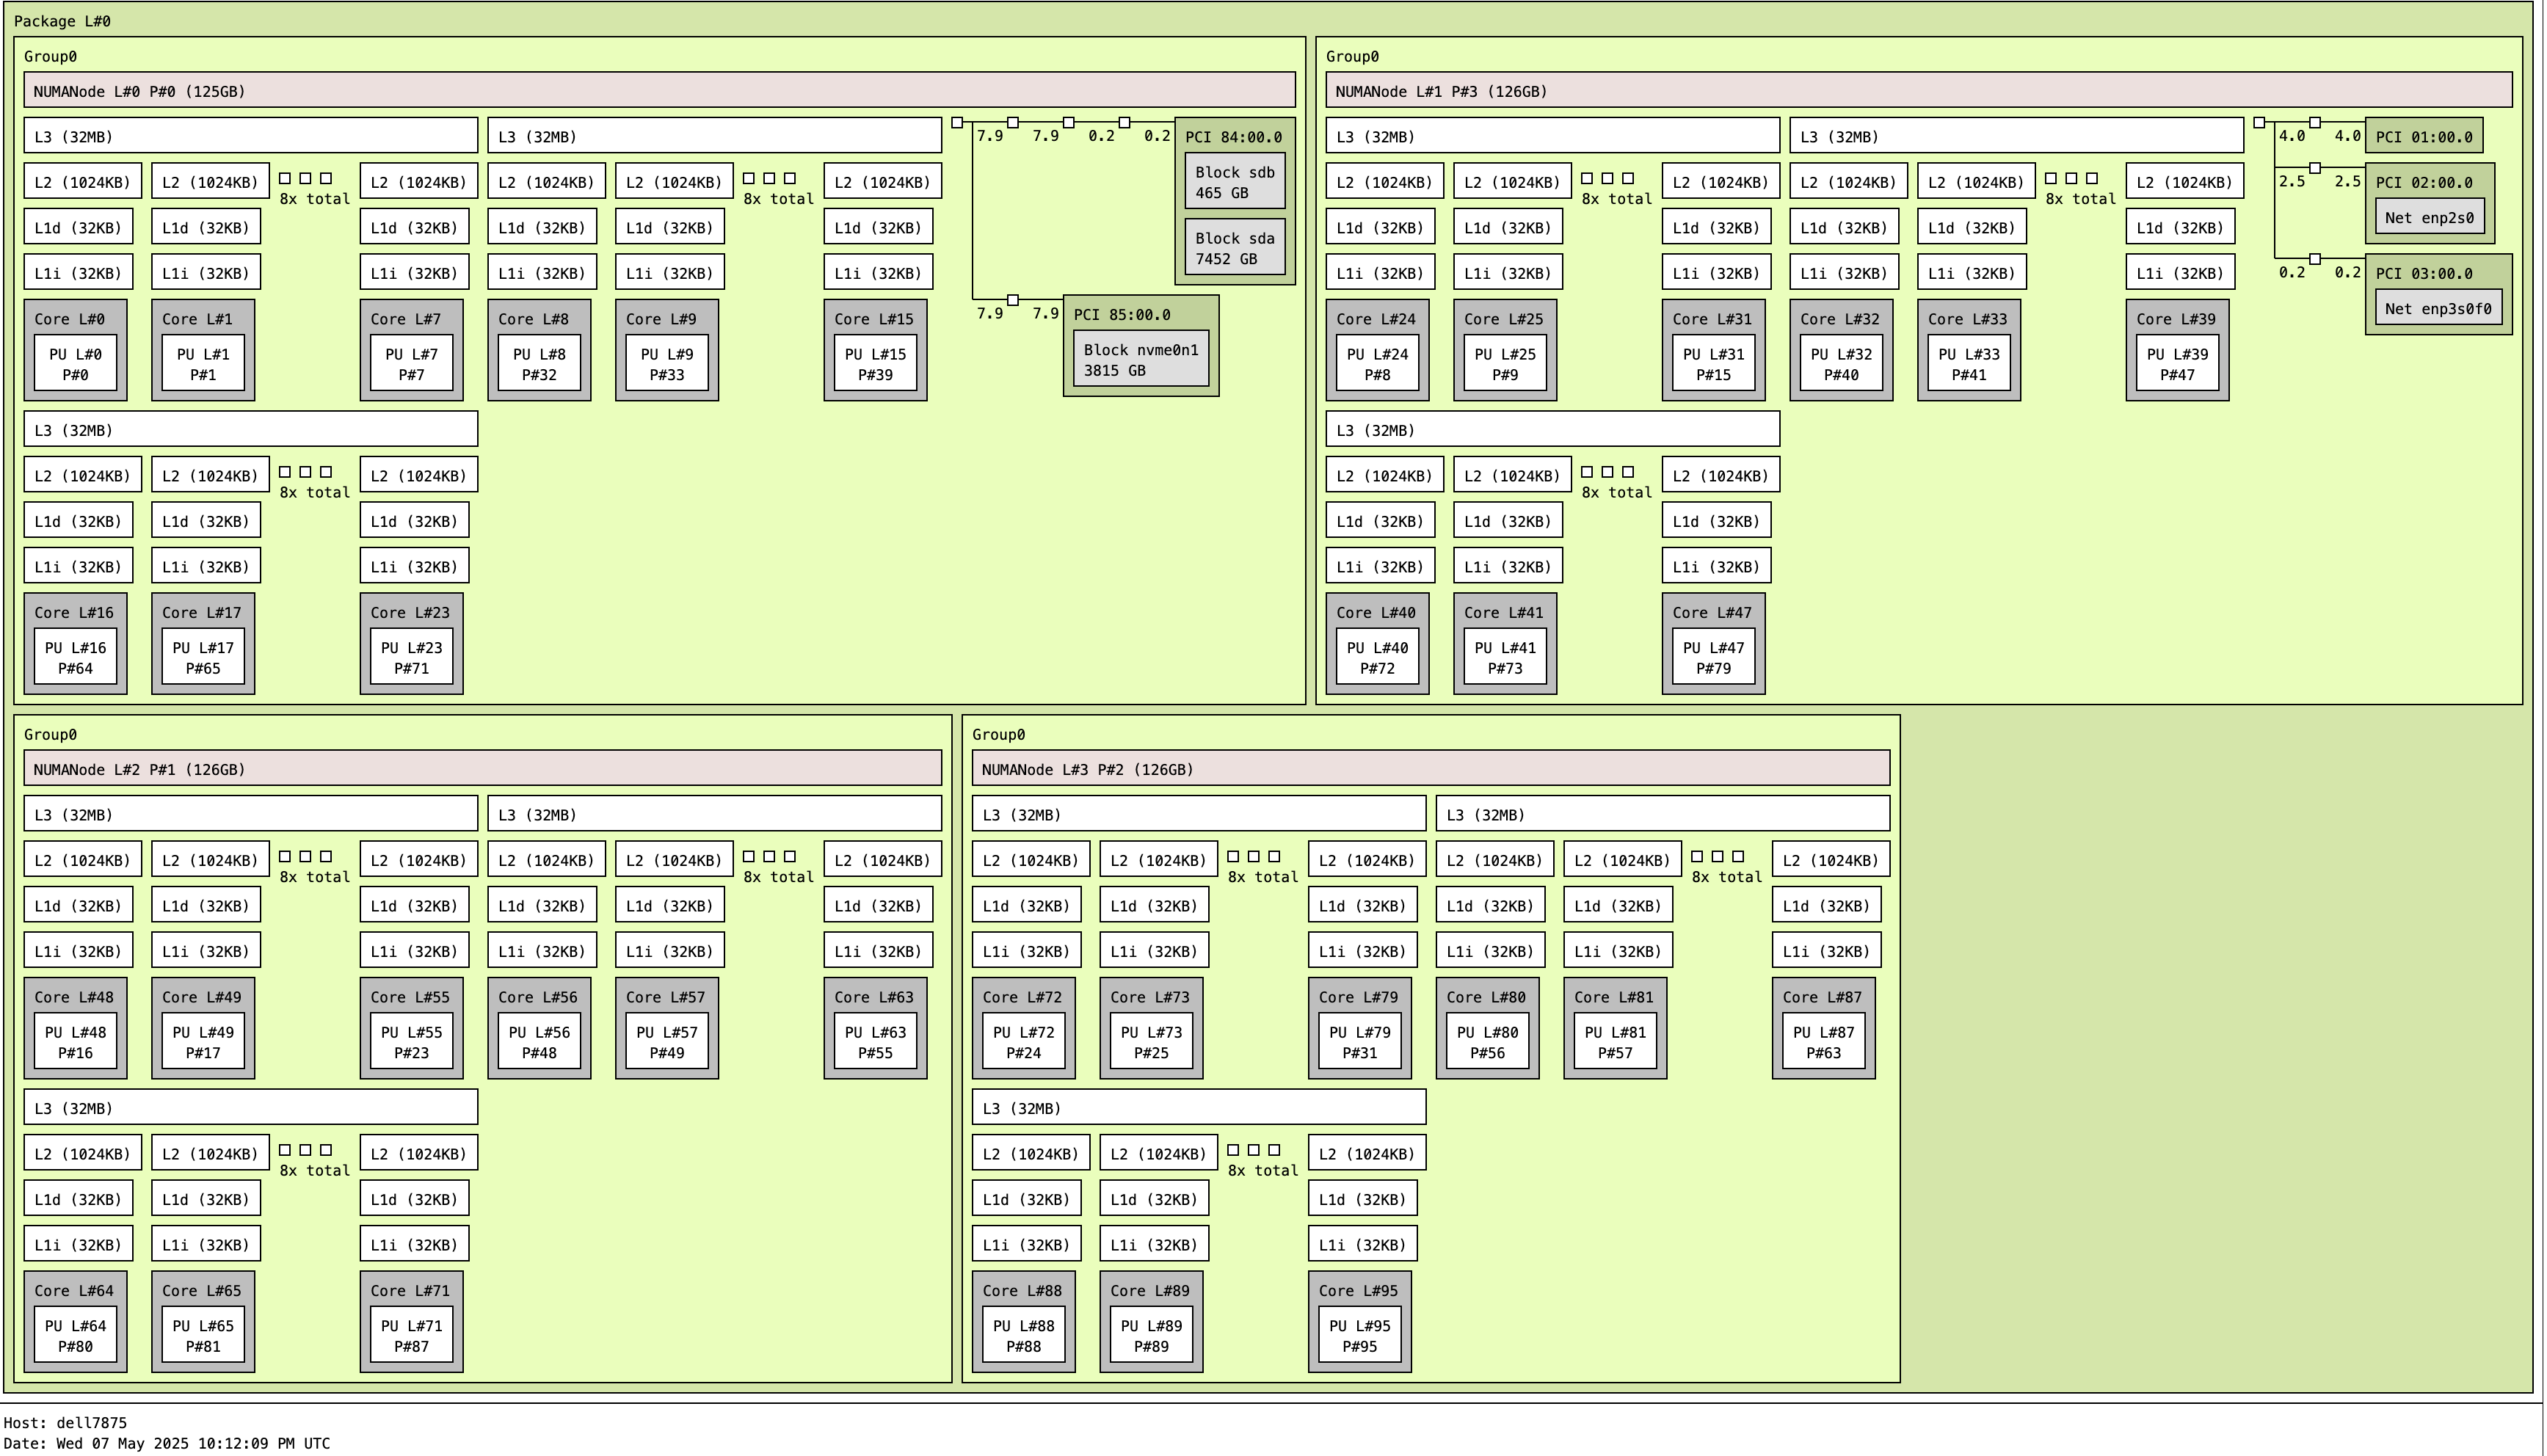Image resolution: width=2547 pixels, height=1456 pixels.
Task: Click Core L#63 label
Action: (874, 997)
